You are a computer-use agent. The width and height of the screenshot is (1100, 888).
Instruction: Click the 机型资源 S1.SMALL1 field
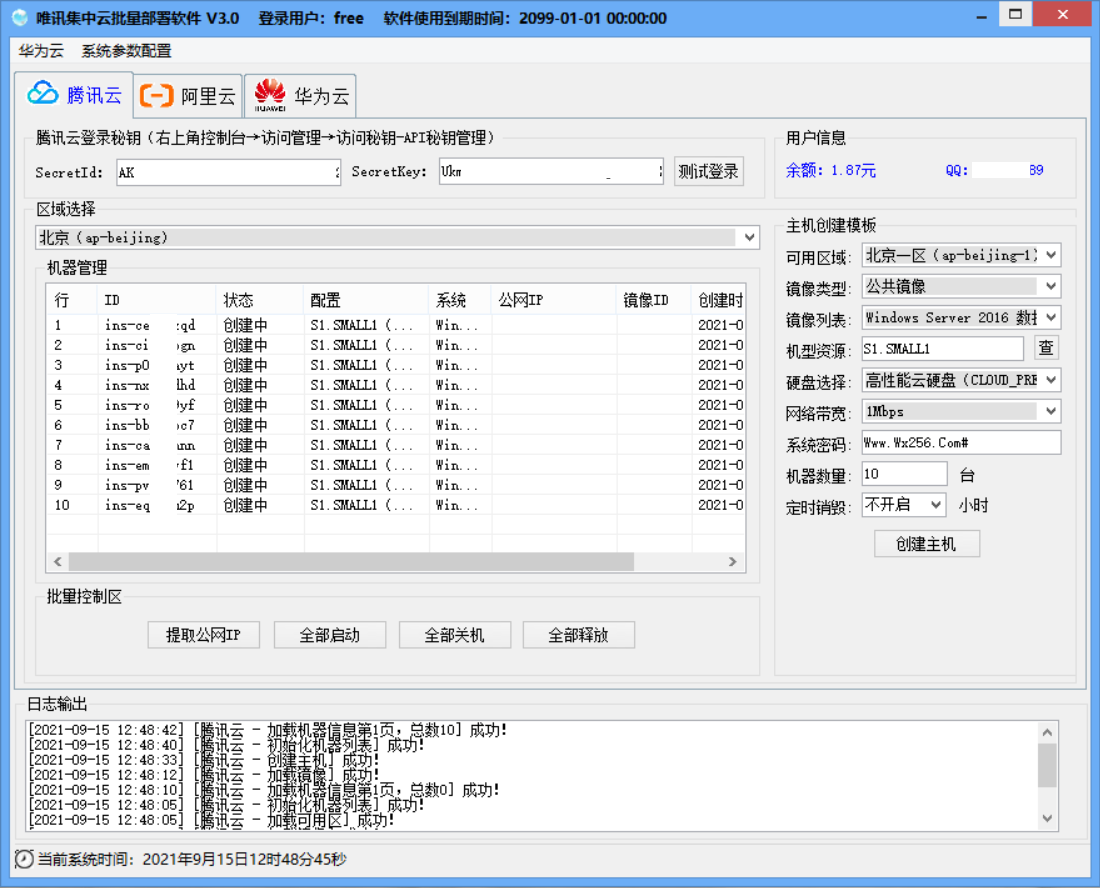[942, 349]
